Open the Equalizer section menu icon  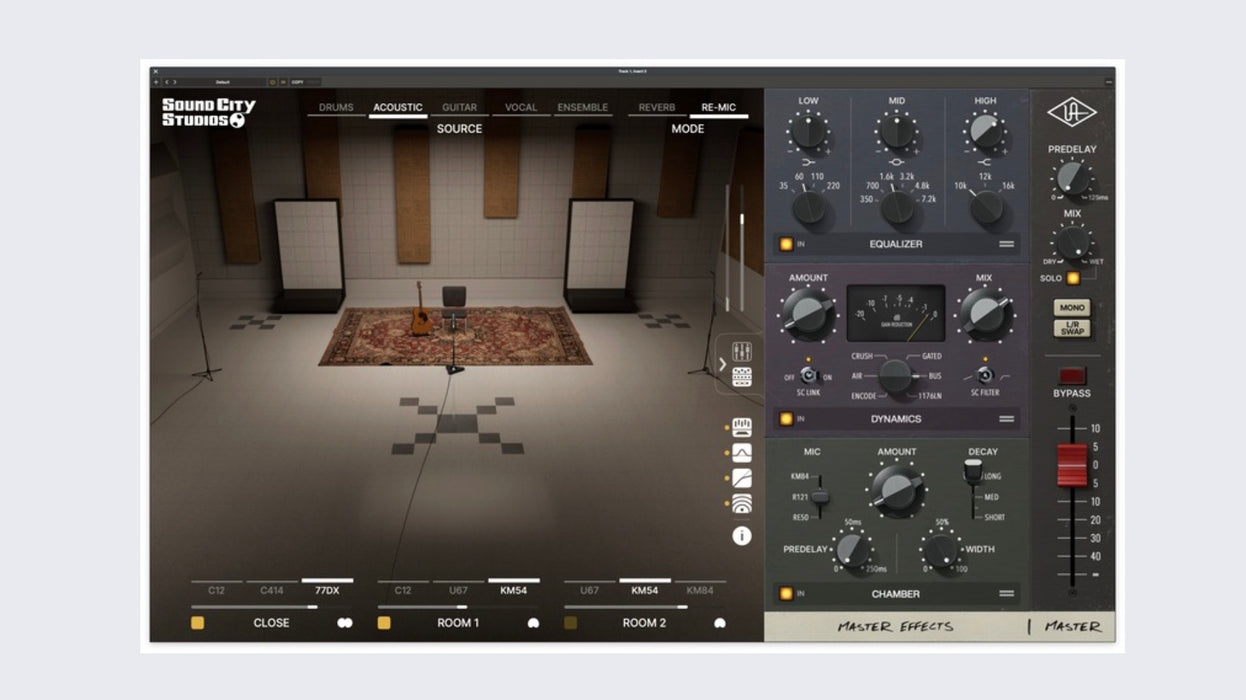pyautogui.click(x=1006, y=244)
